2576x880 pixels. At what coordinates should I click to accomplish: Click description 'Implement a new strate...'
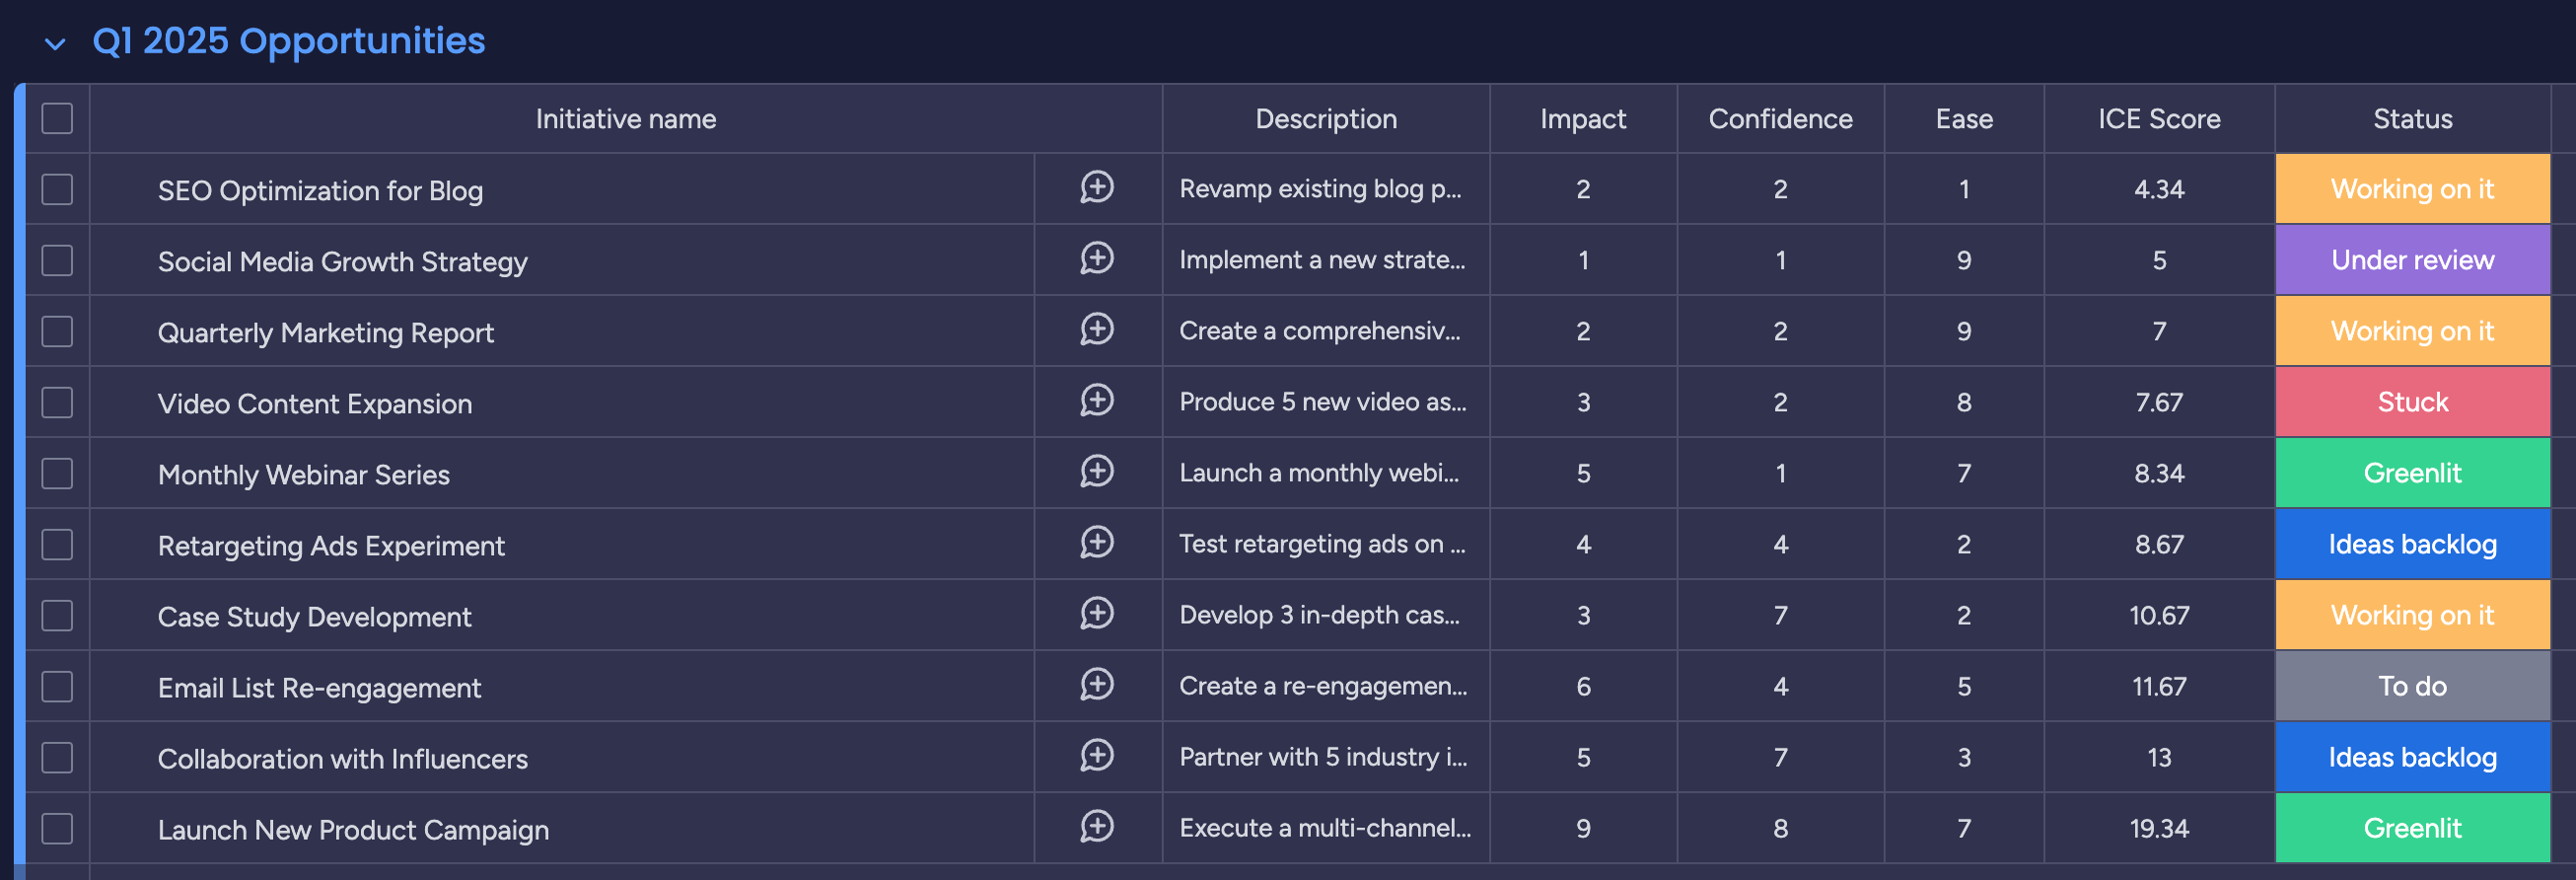(1322, 259)
